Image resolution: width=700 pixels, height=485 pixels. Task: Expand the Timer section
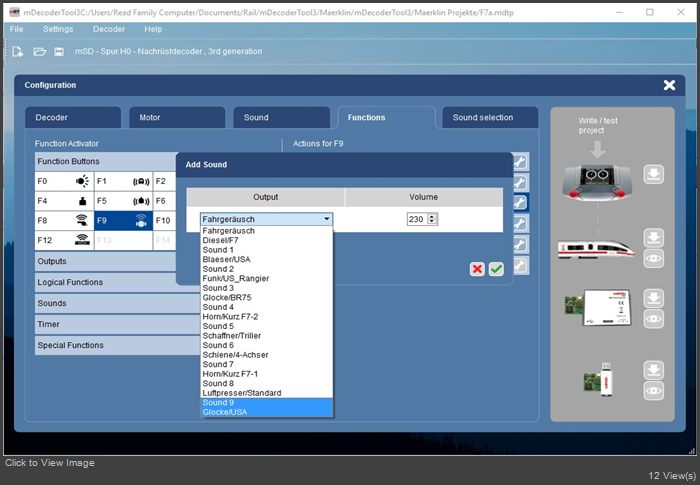[x=117, y=324]
